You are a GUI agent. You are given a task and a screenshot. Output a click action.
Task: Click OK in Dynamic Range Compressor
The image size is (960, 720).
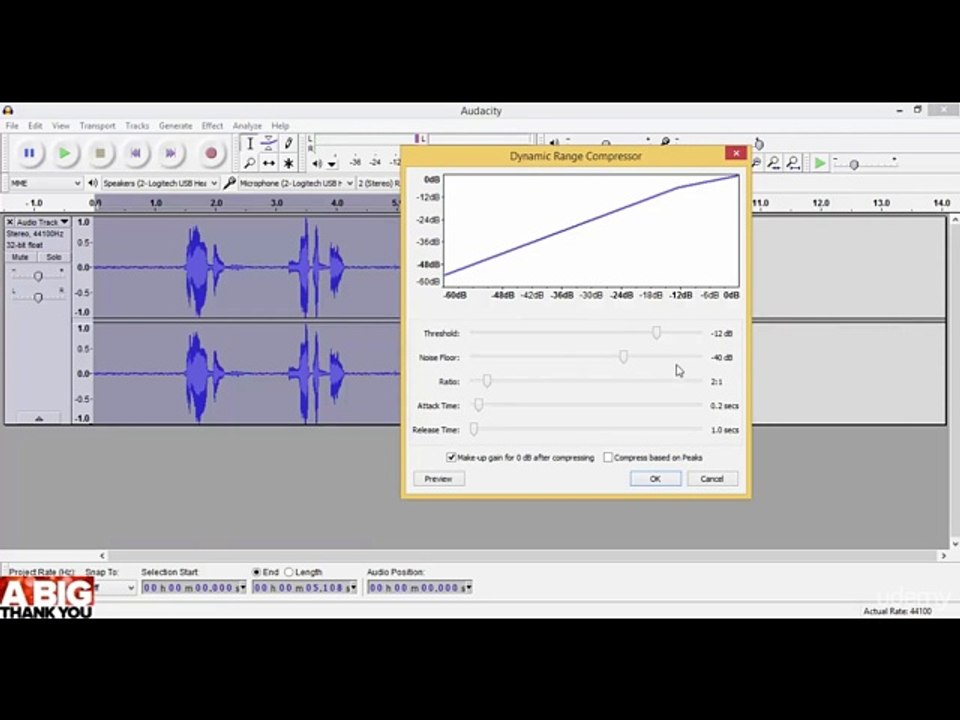click(x=655, y=479)
